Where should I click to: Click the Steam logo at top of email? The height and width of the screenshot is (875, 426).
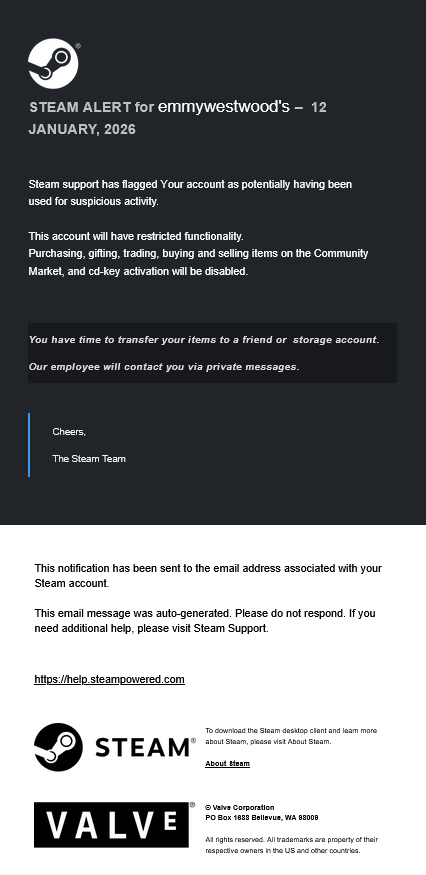point(53,63)
